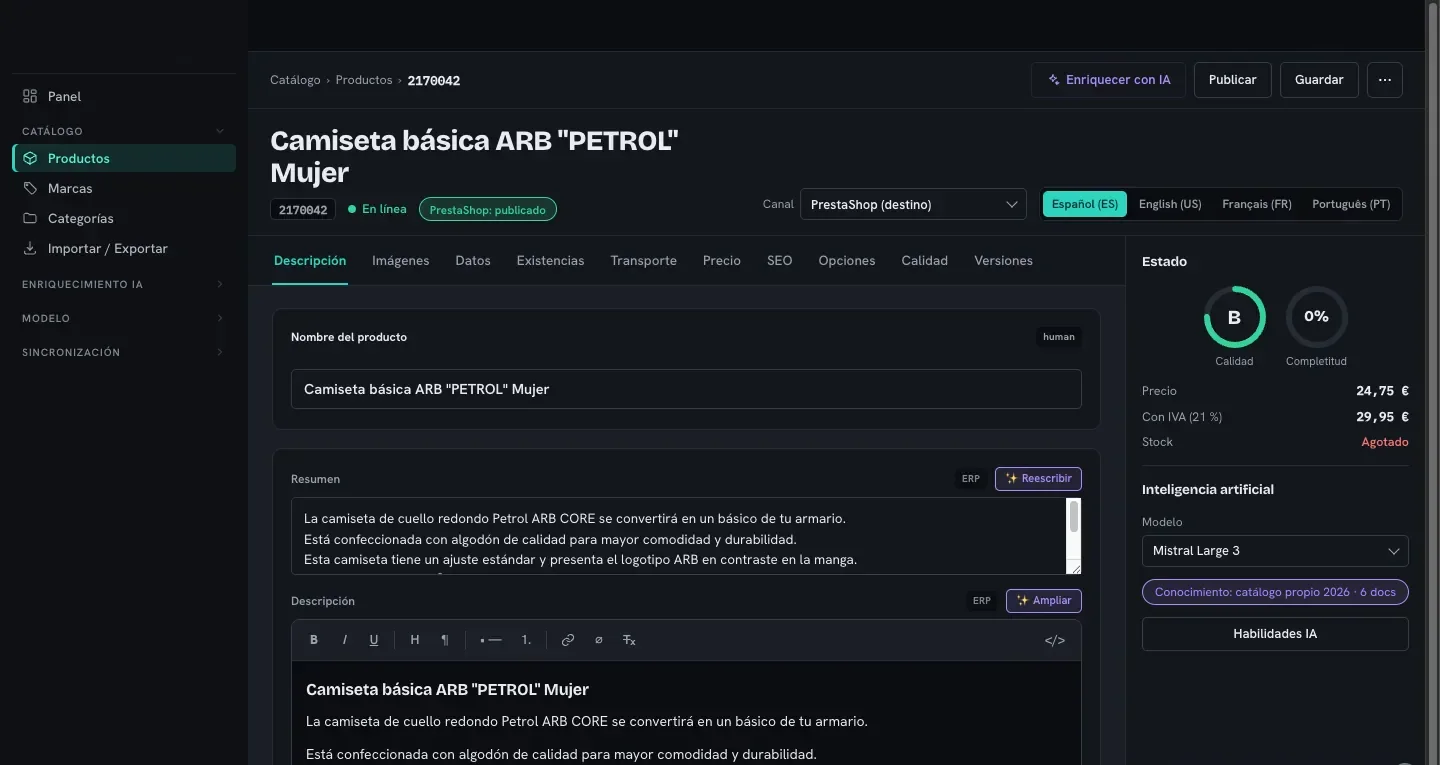Click the En línea status label
Viewport: 1440px width, 765px height.
377,209
